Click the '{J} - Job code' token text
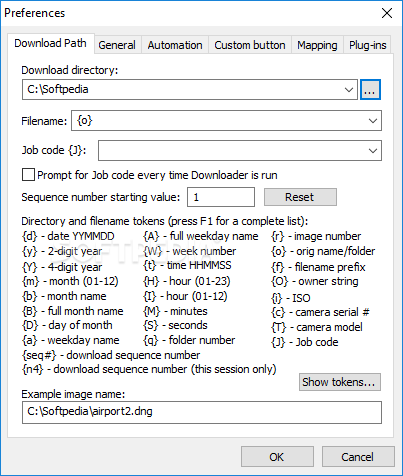The width and height of the screenshot is (403, 476). (305, 342)
